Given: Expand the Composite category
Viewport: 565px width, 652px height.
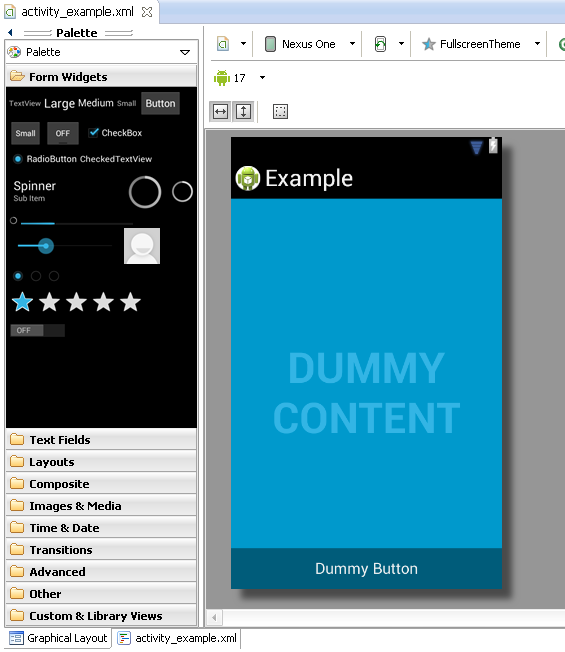Looking at the screenshot, I should coord(101,484).
